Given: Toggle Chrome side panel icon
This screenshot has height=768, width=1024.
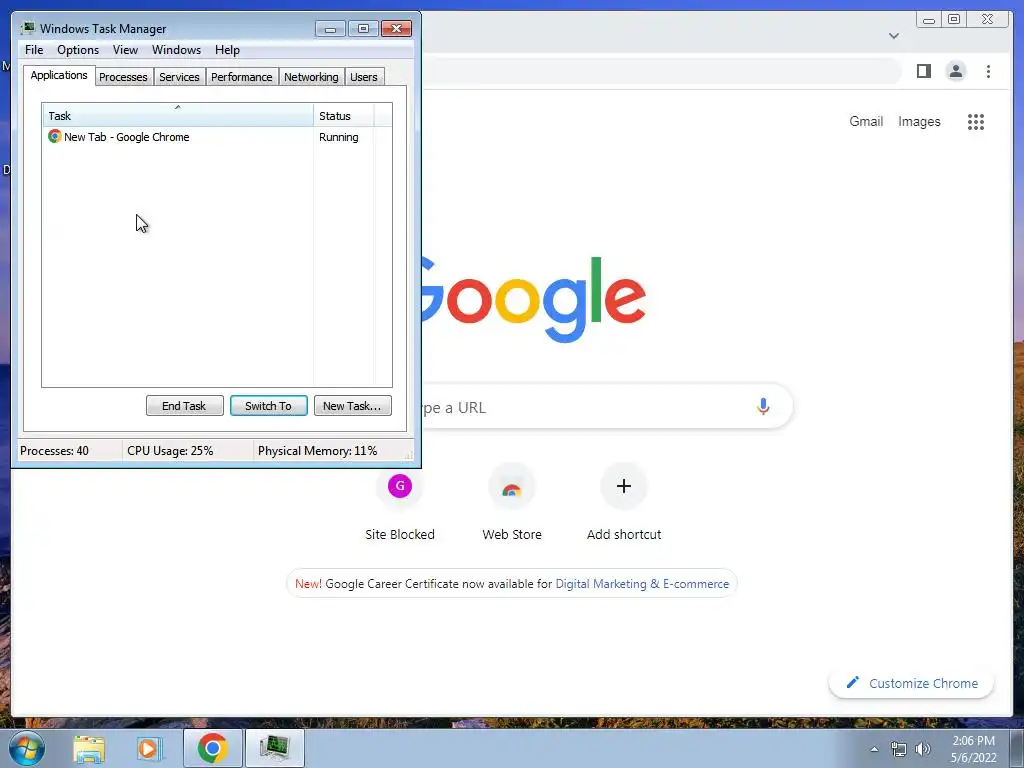Looking at the screenshot, I should click(923, 71).
